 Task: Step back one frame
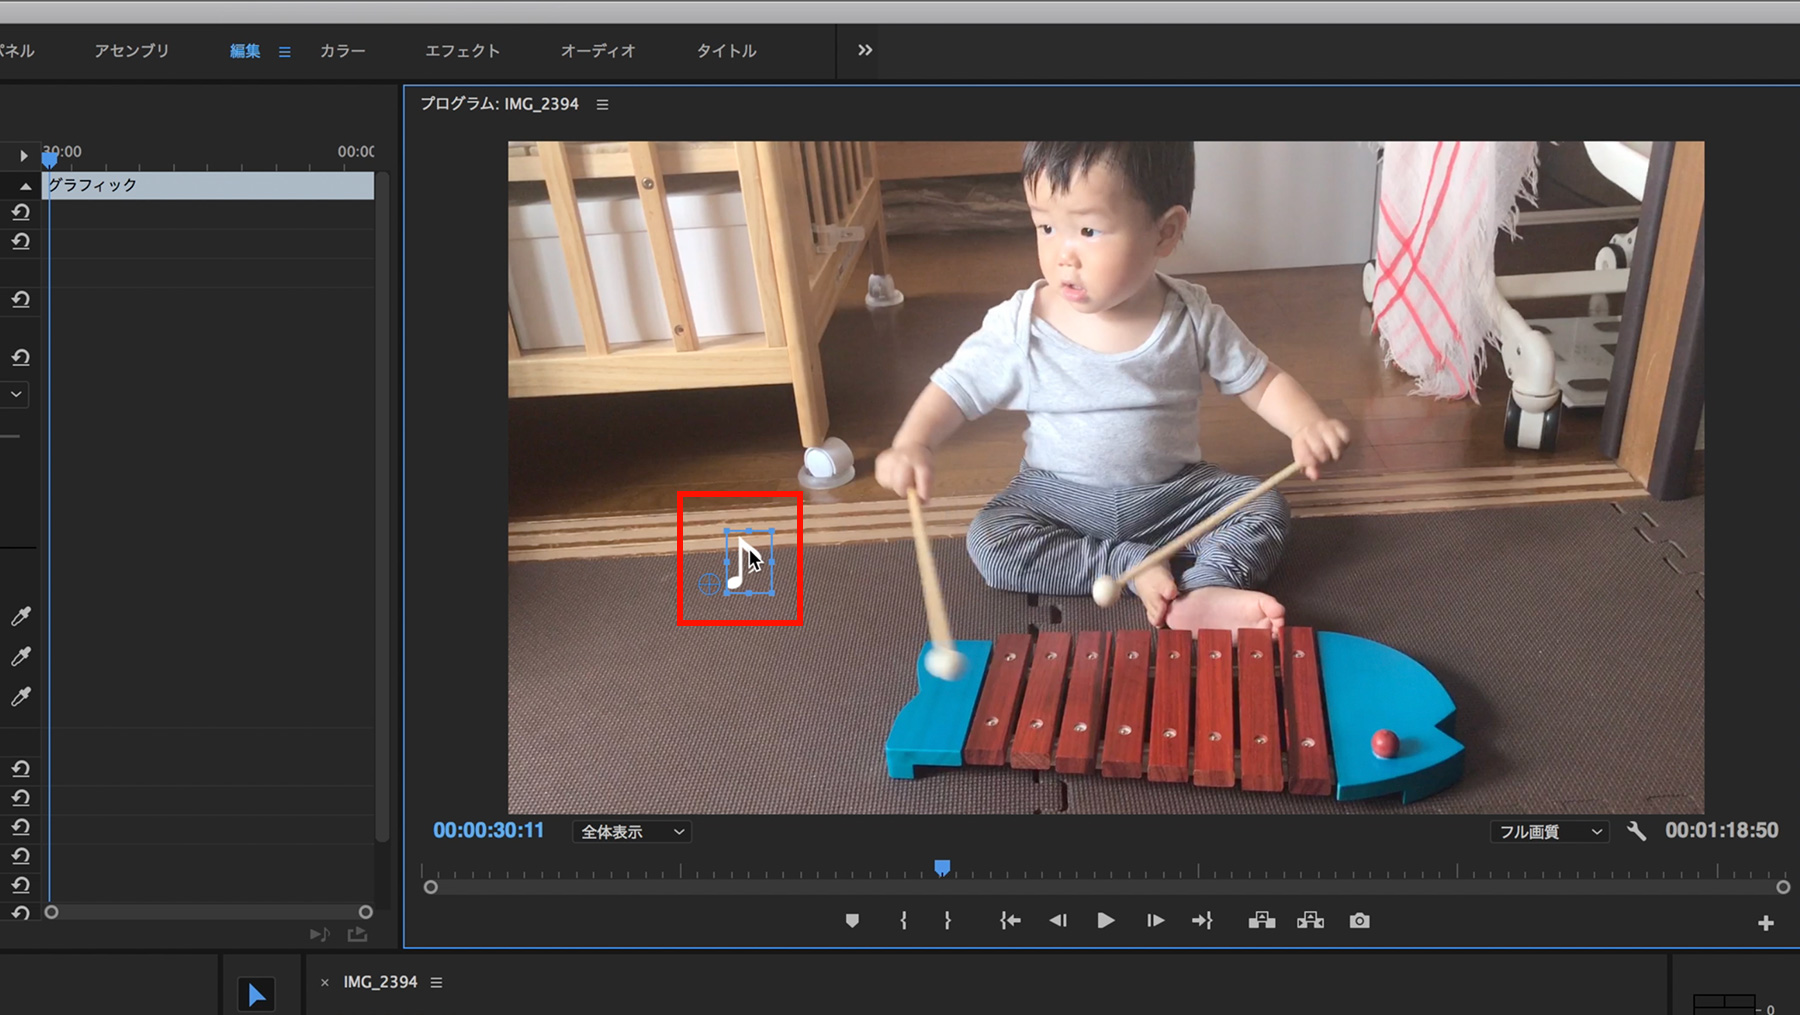coord(1058,921)
